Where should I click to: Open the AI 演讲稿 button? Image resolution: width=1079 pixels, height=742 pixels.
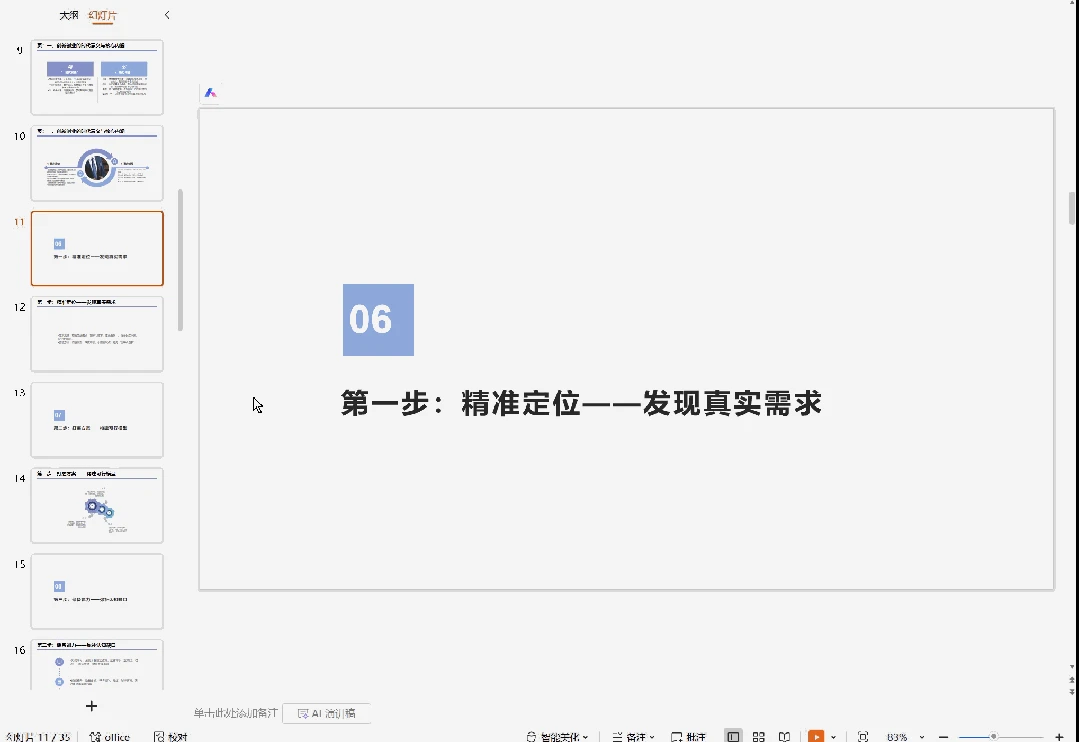[327, 713]
